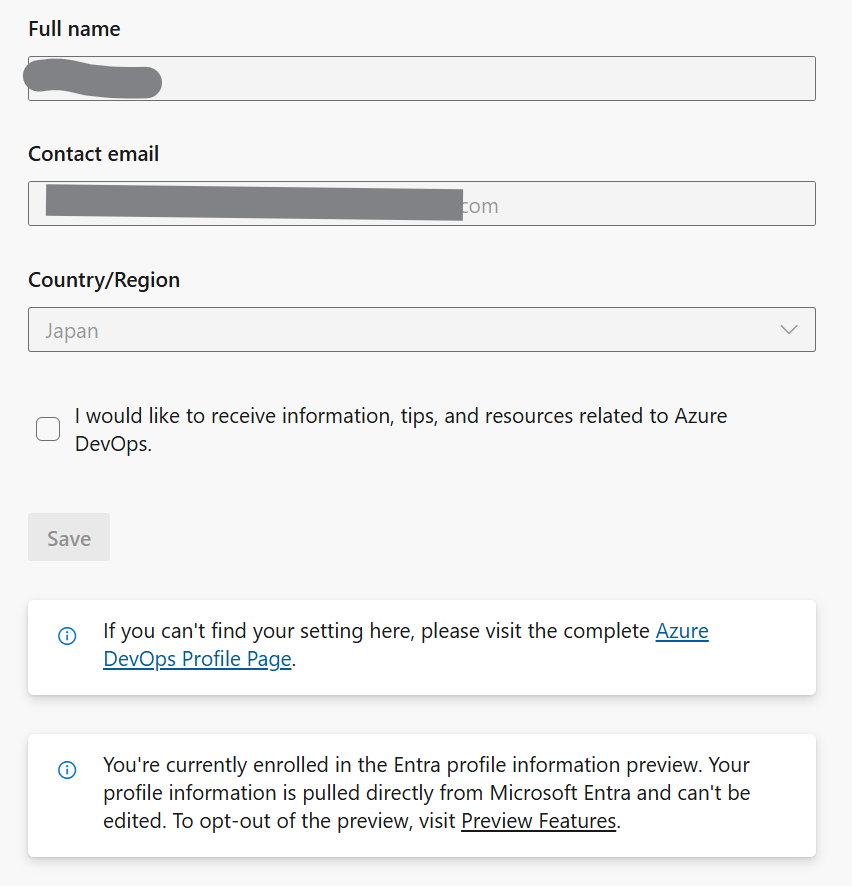Viewport: 852px width, 886px height.
Task: Click inside the Full name field
Action: (421, 79)
